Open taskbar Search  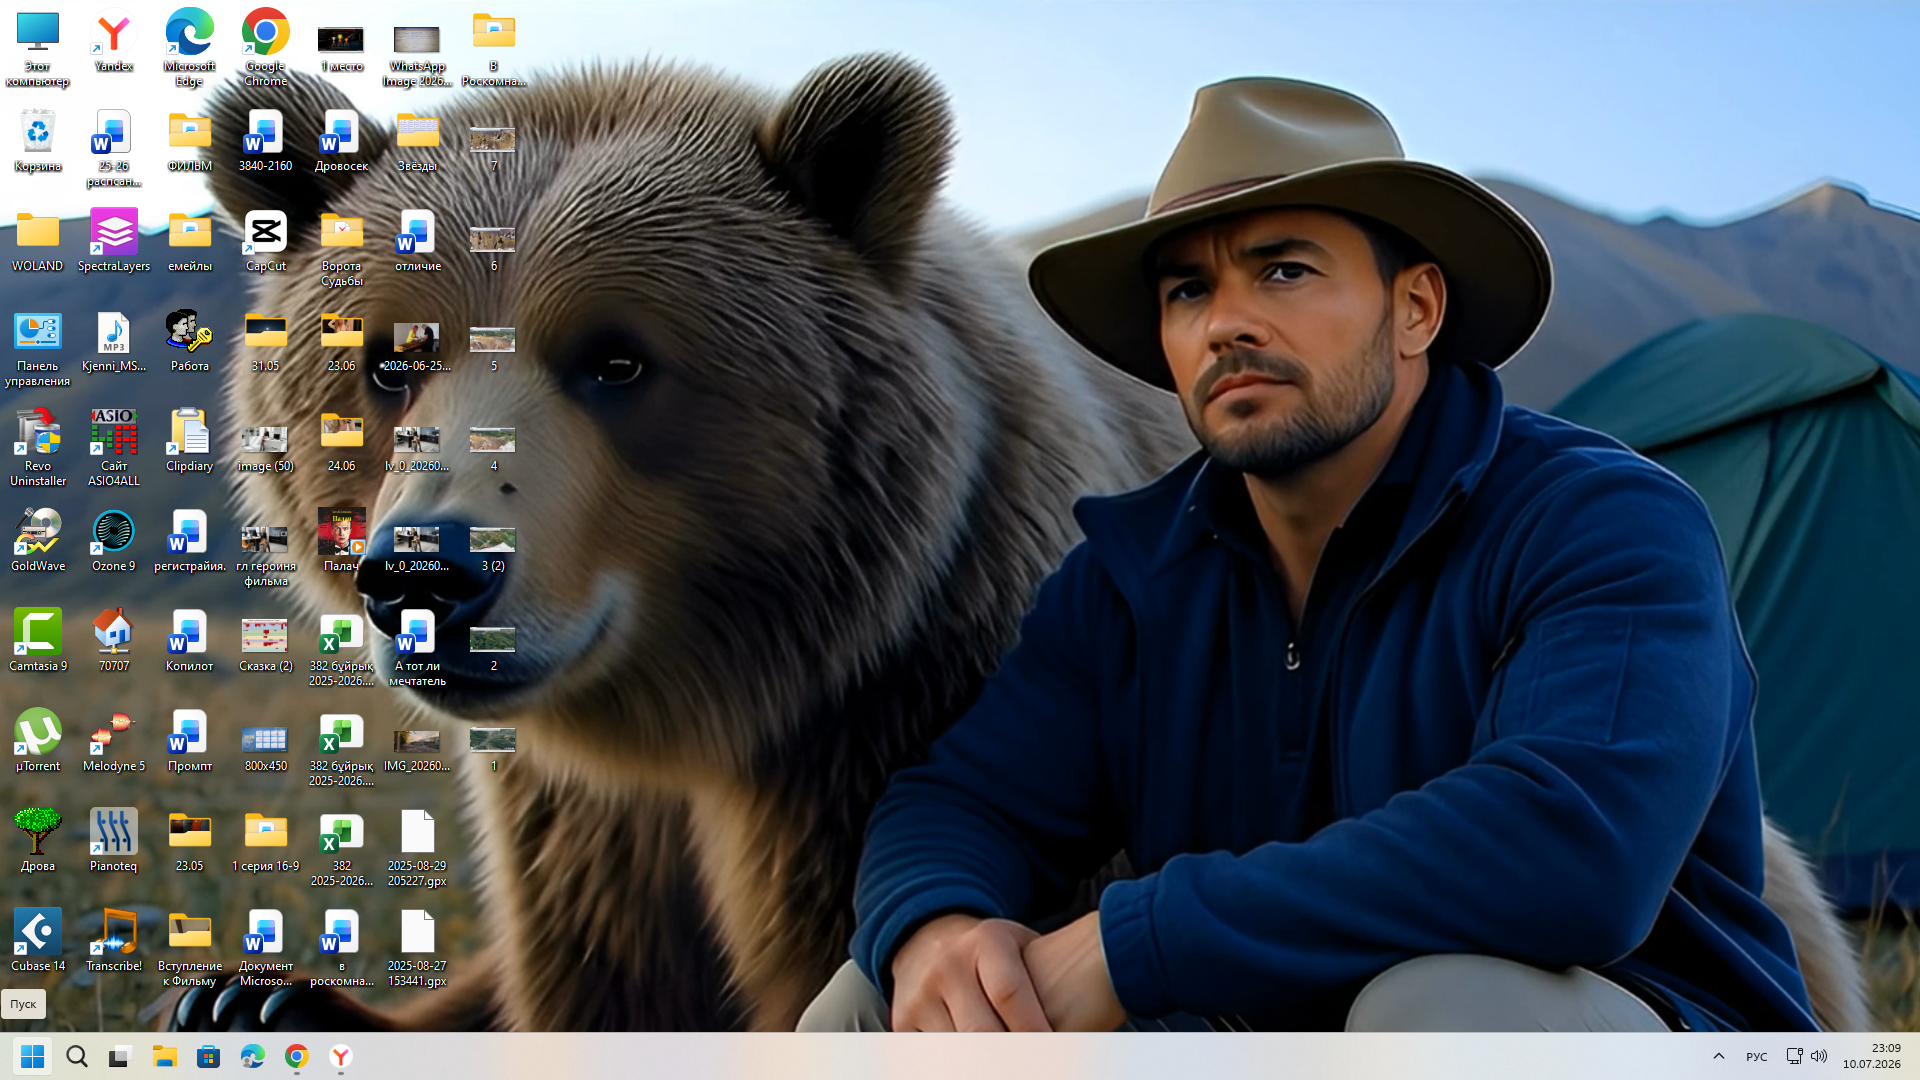77,1056
